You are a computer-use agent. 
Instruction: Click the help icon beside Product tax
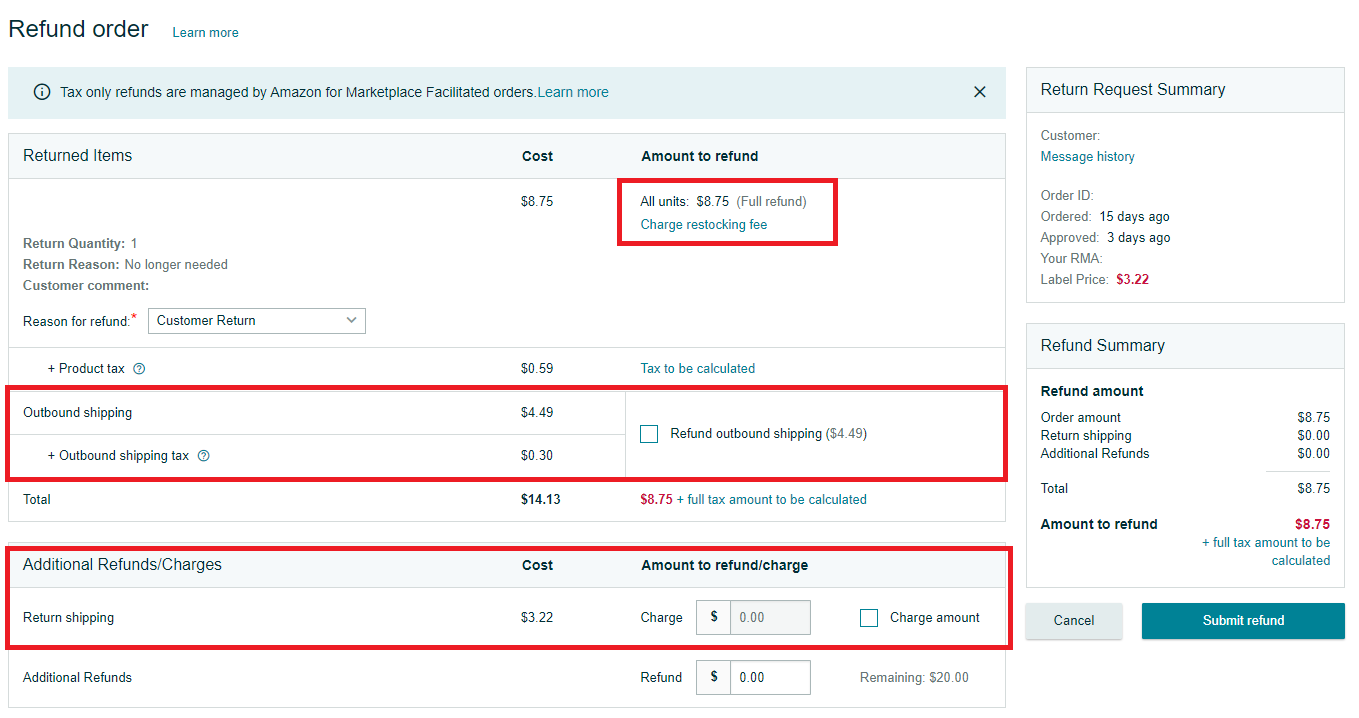pos(139,369)
